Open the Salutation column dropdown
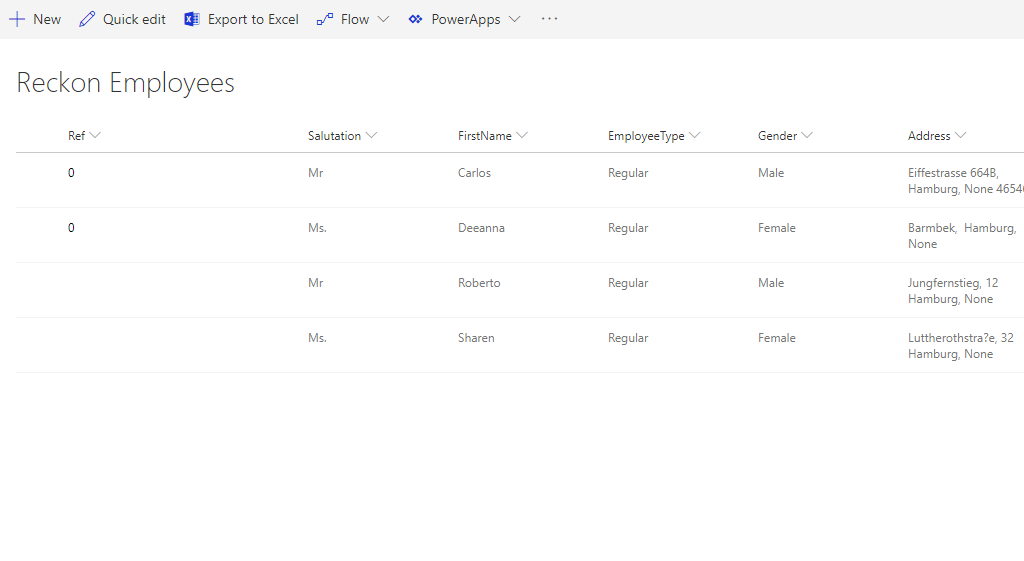1024x561 pixels. 371,136
